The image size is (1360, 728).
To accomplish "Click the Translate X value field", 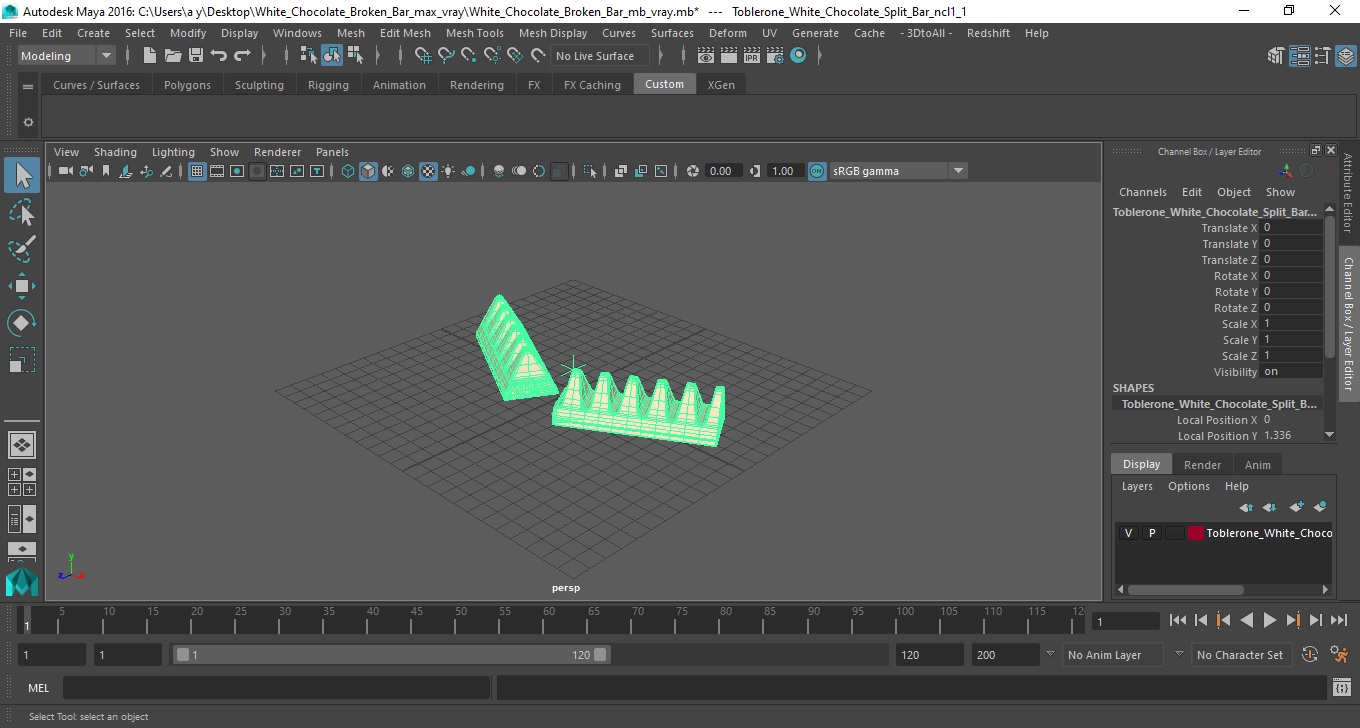I will [1292, 228].
